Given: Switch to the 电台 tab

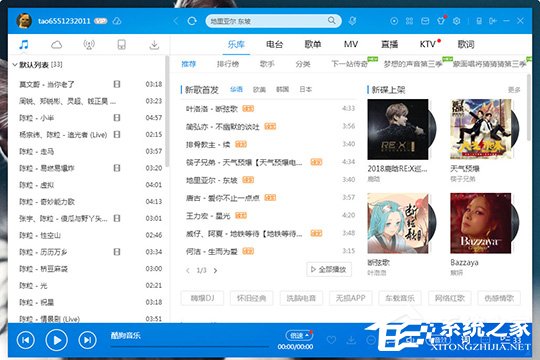Looking at the screenshot, I should (274, 44).
